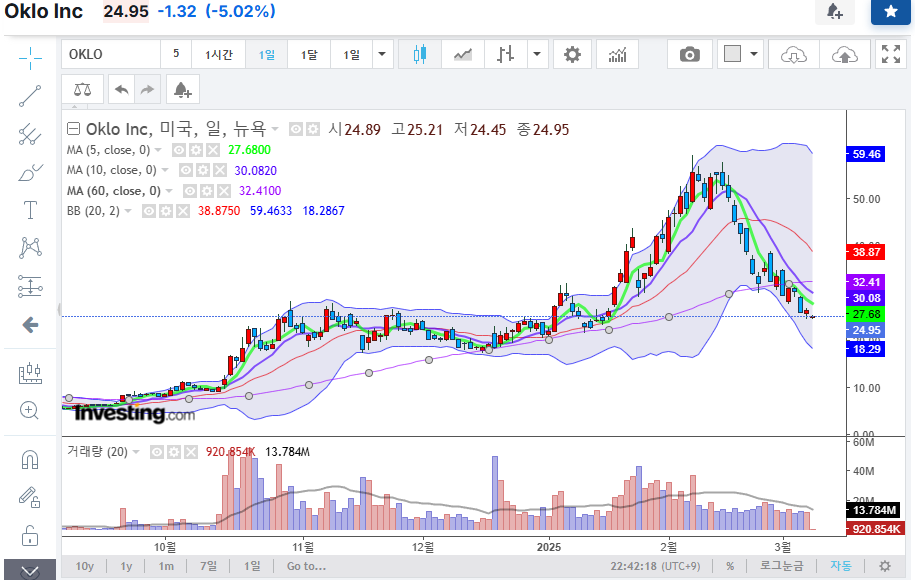Enter fullscreen chart mode

[x=890, y=54]
